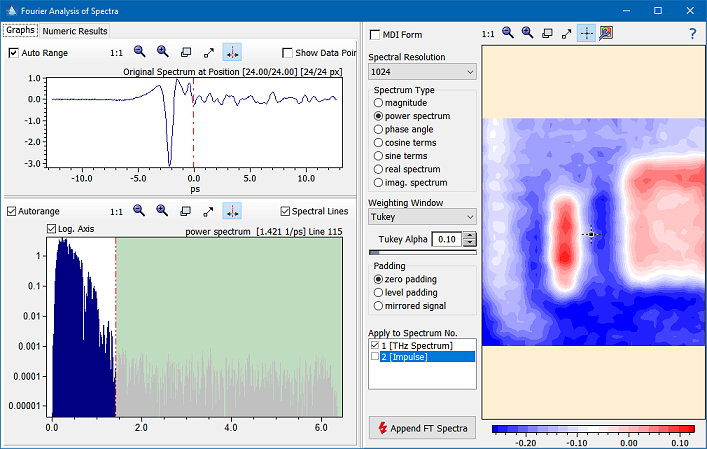
Task: Select imag. spectrum type
Action: tap(378, 183)
